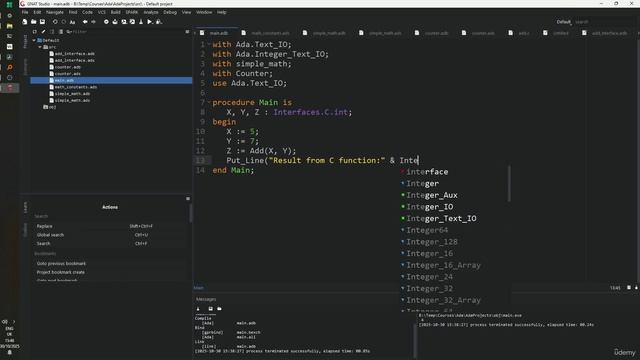Collapse the Default project tree node
This screenshot has width=640, height=360.
(34, 40)
